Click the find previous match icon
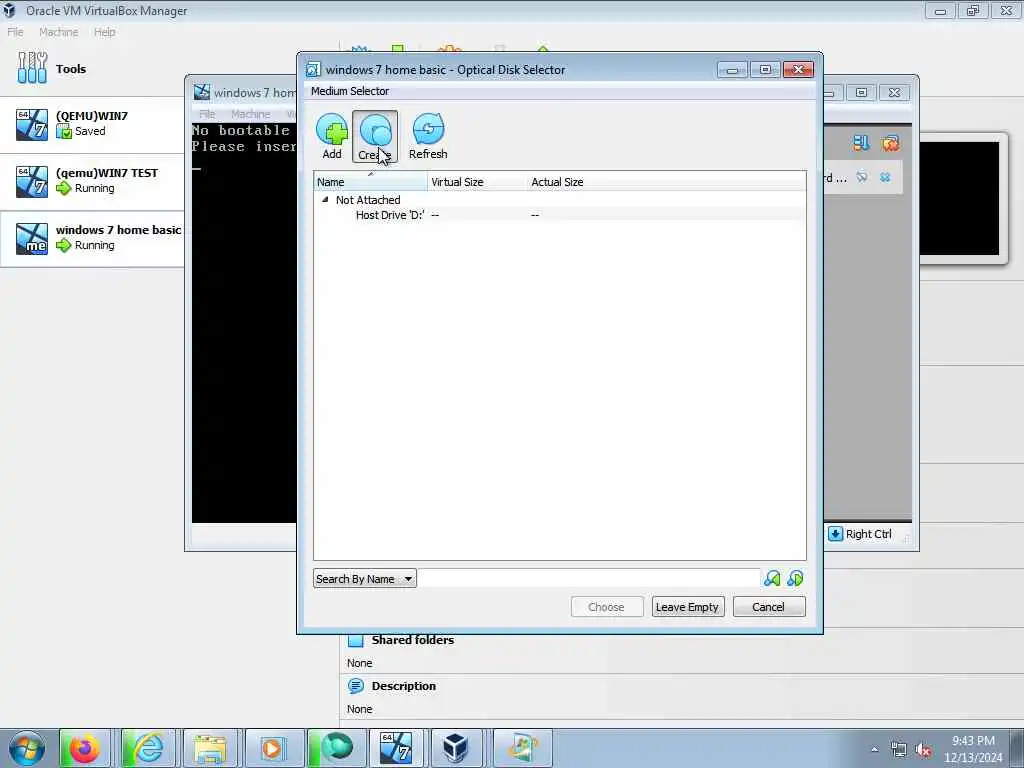The height and width of the screenshot is (768, 1024). click(772, 579)
